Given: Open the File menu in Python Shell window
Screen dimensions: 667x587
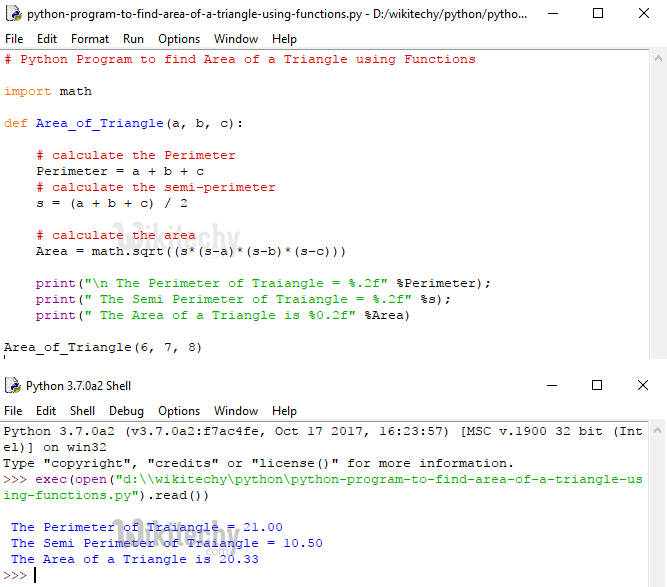Looking at the screenshot, I should point(14,411).
